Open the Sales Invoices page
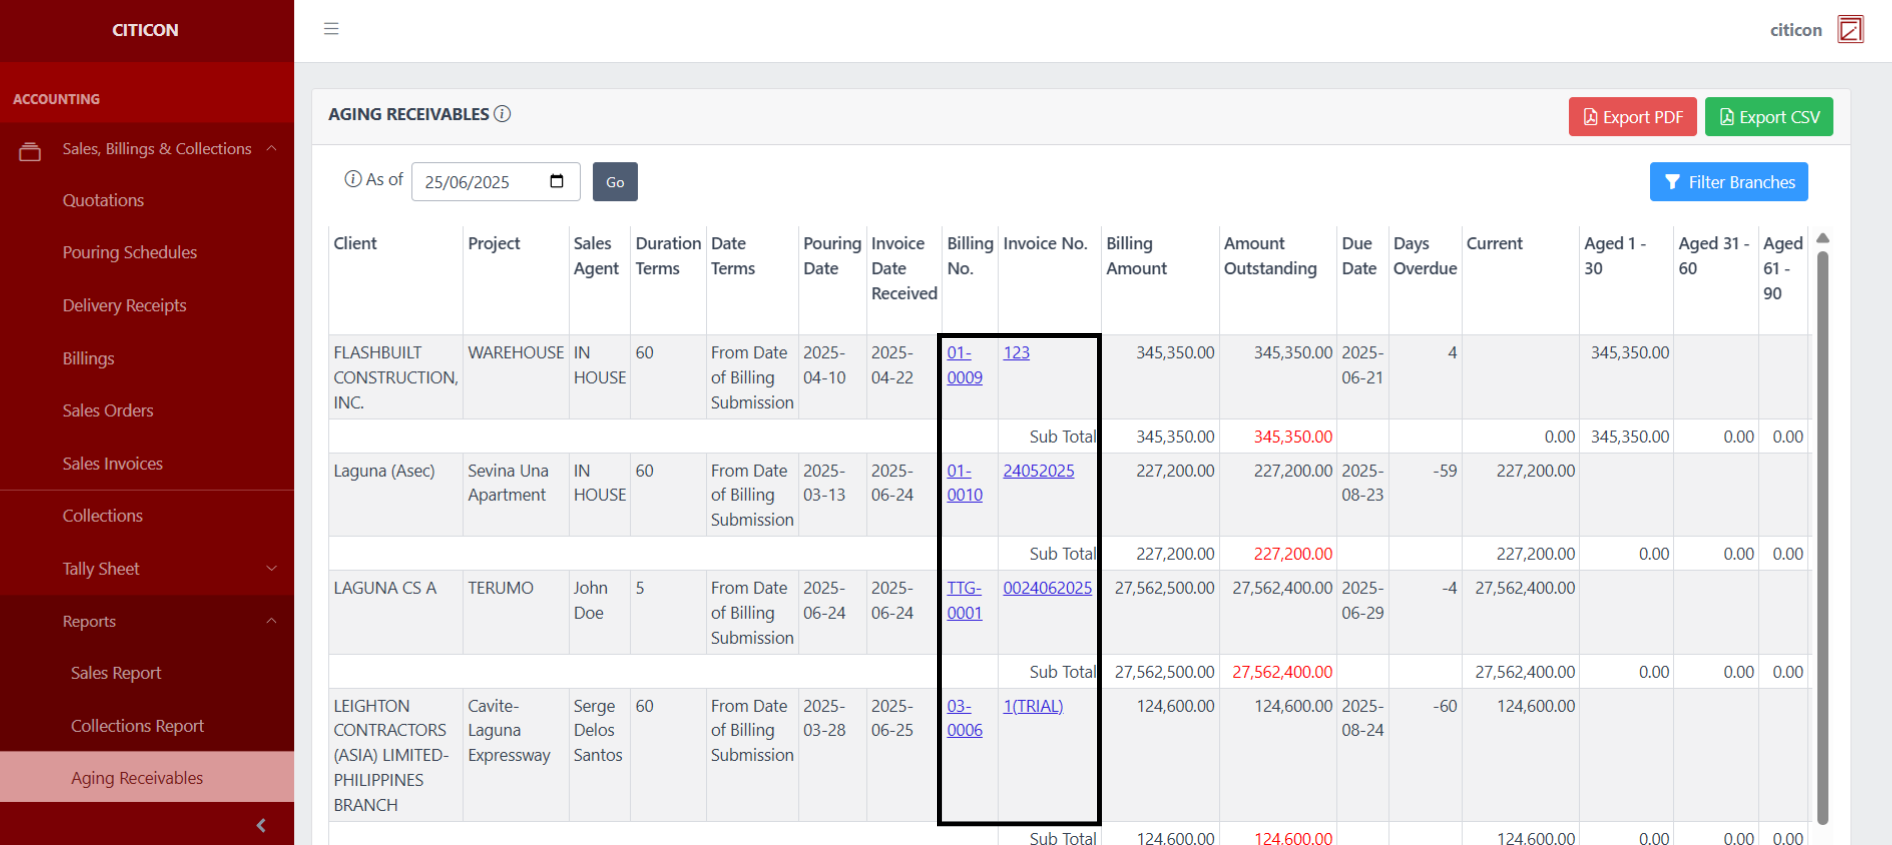This screenshot has height=845, width=1892. click(x=112, y=463)
